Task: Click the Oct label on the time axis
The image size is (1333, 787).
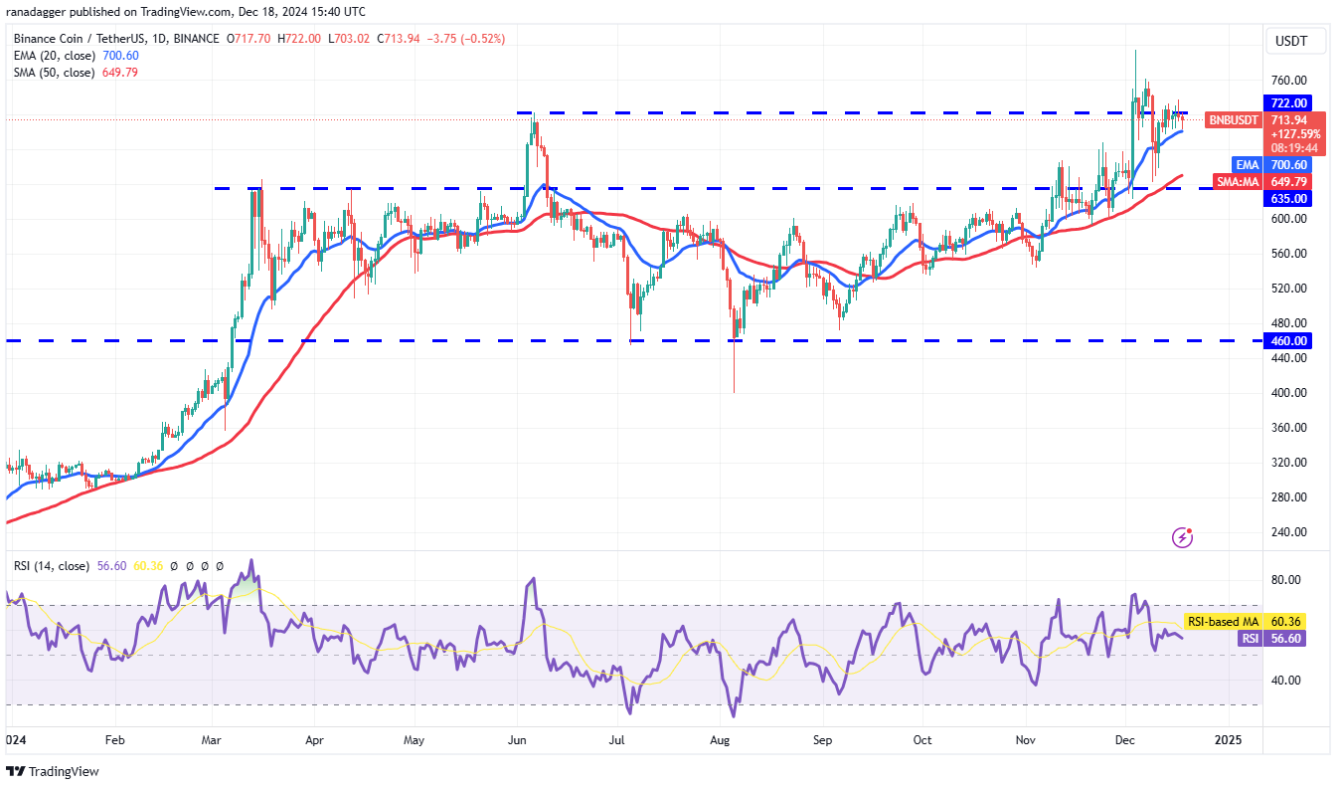Action: click(x=922, y=741)
